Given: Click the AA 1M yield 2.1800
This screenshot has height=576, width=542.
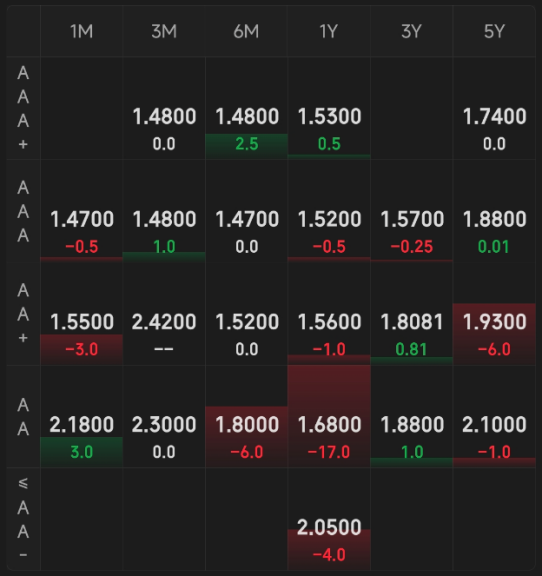Looking at the screenshot, I should pyautogui.click(x=82, y=425).
